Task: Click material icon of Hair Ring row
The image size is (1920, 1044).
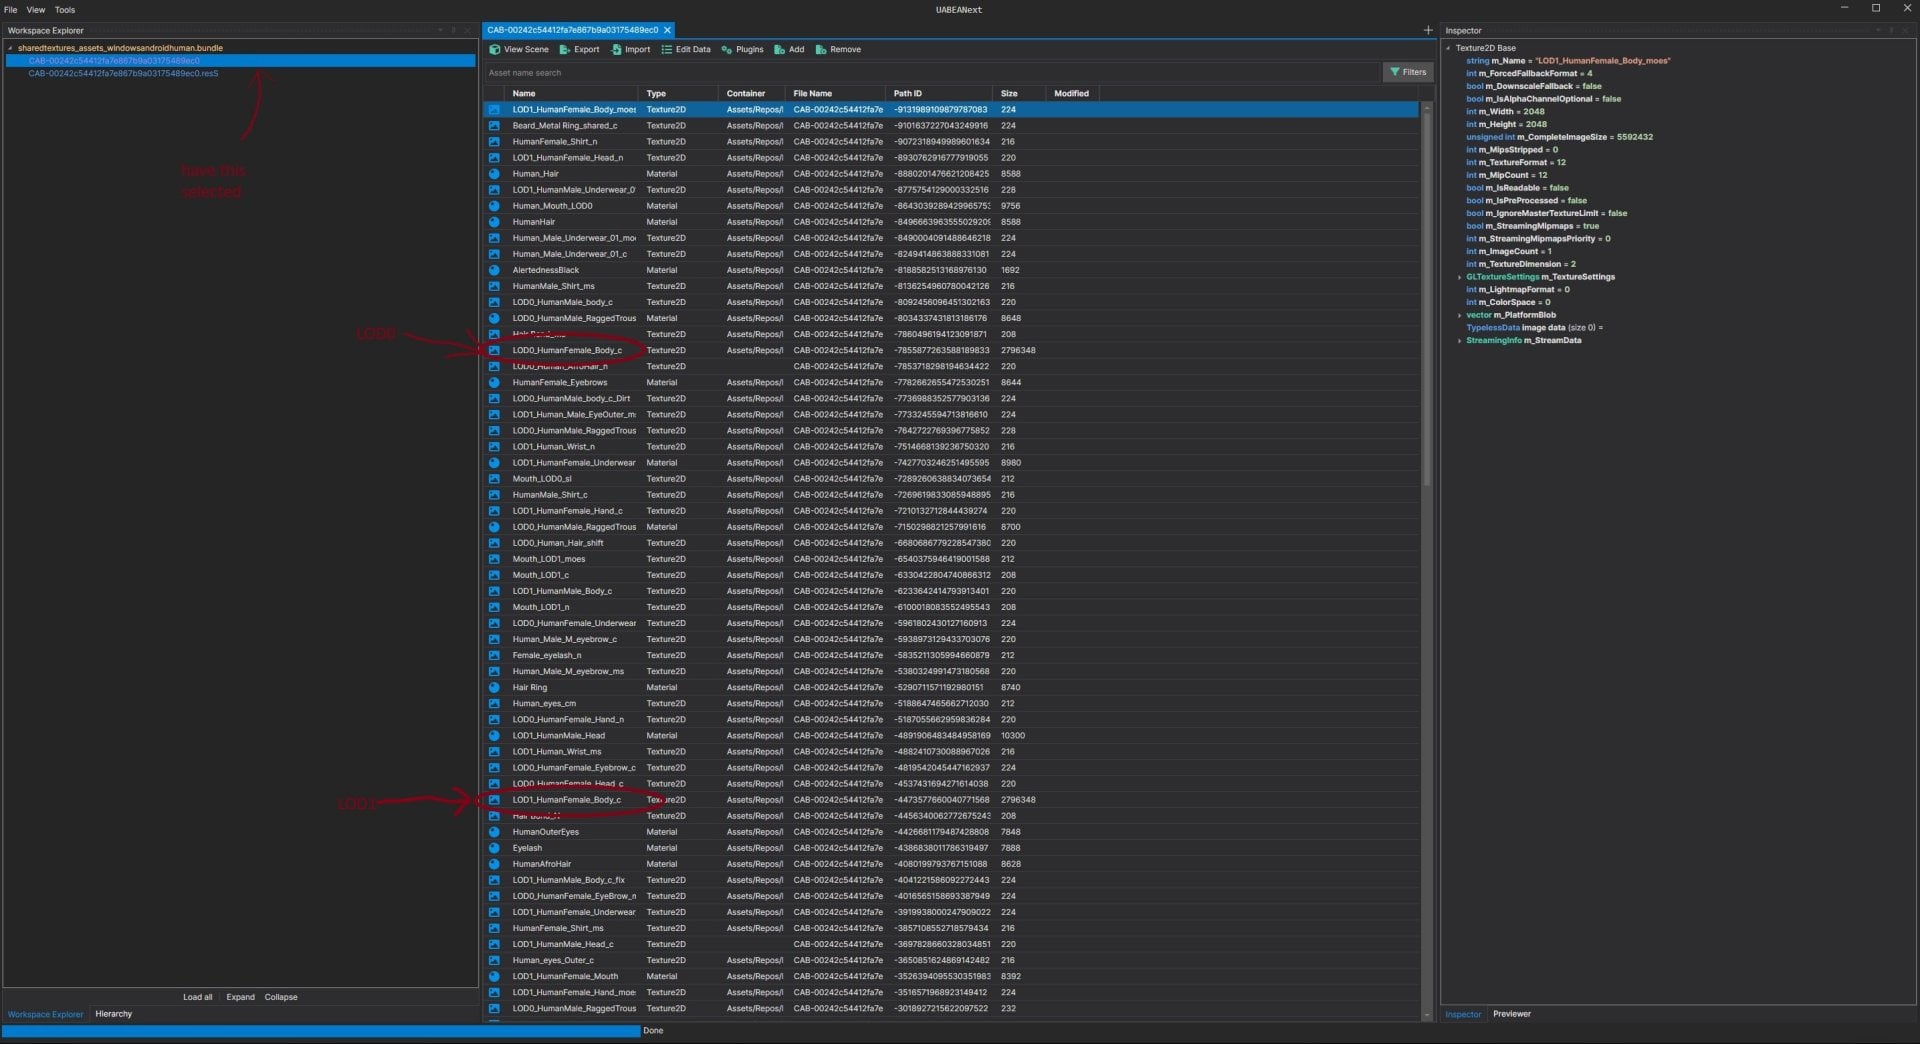Action: point(494,687)
